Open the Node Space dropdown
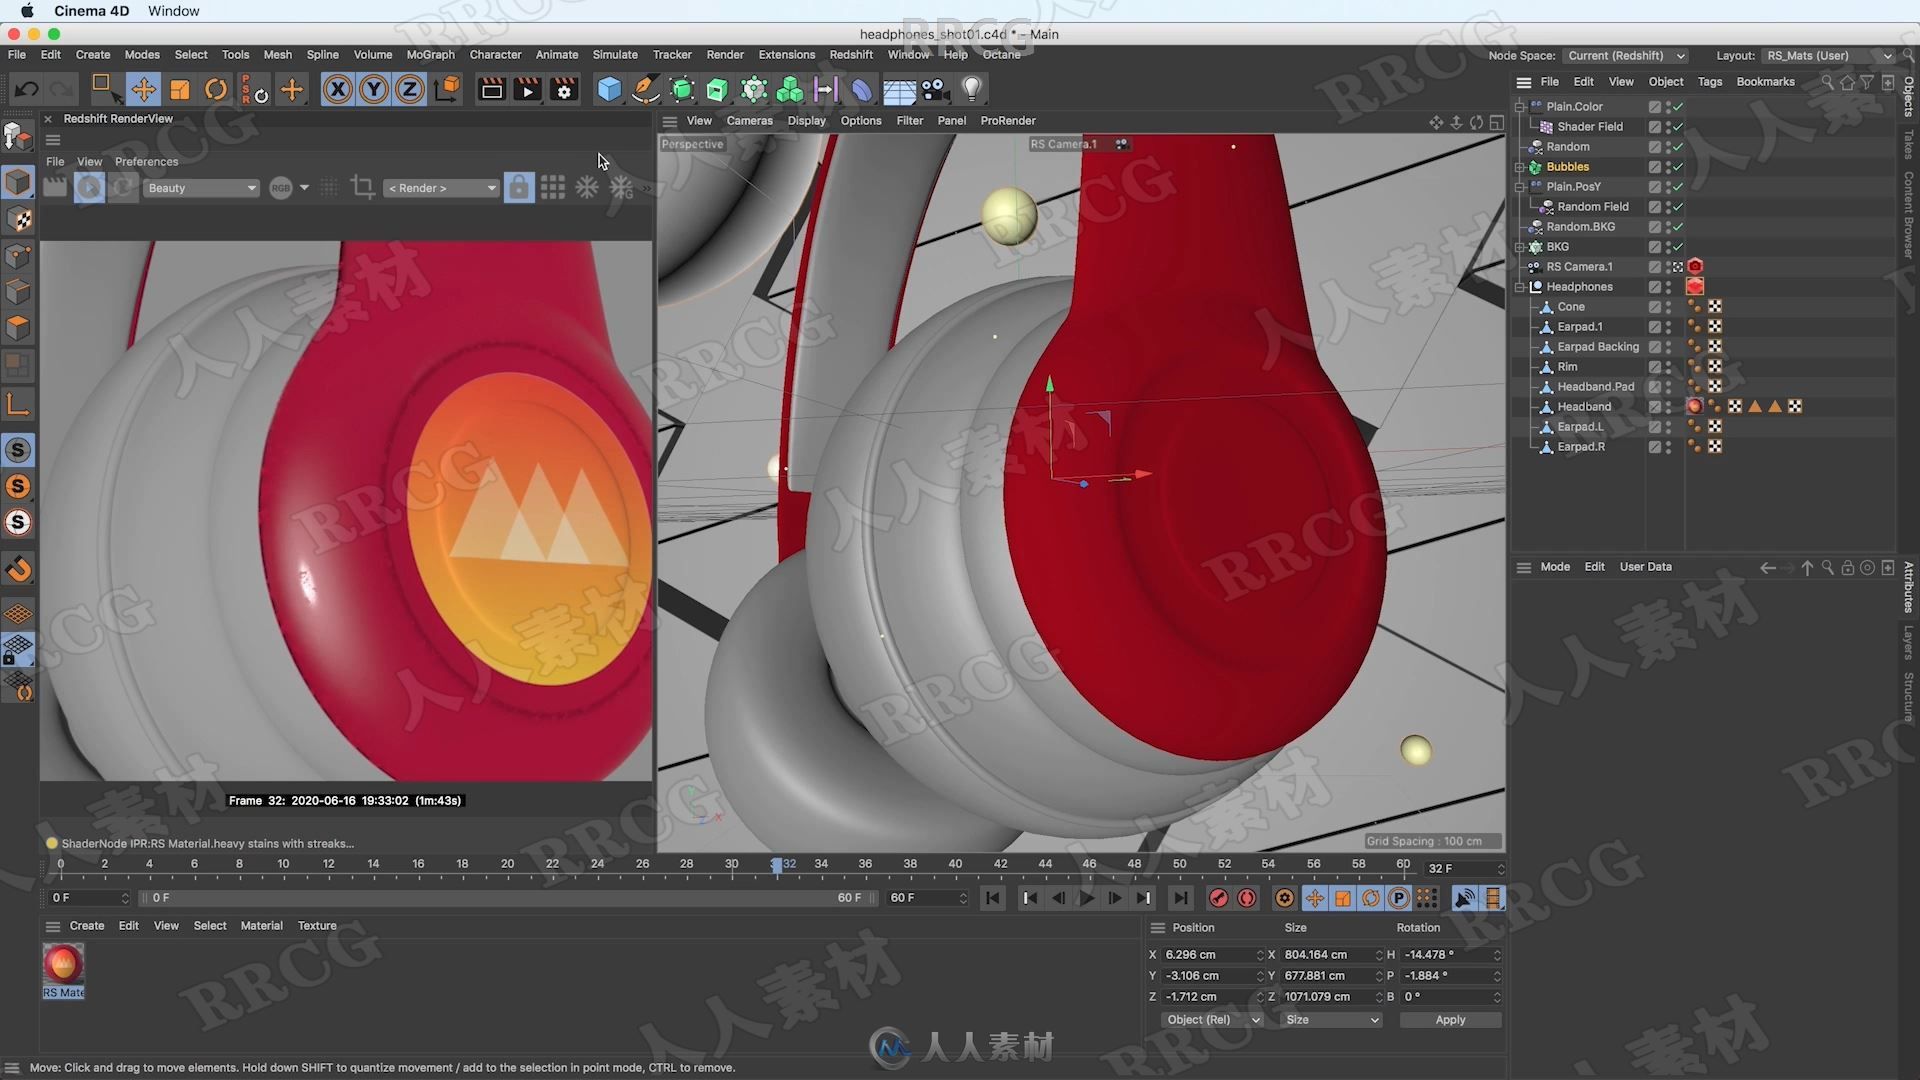 coord(1625,55)
